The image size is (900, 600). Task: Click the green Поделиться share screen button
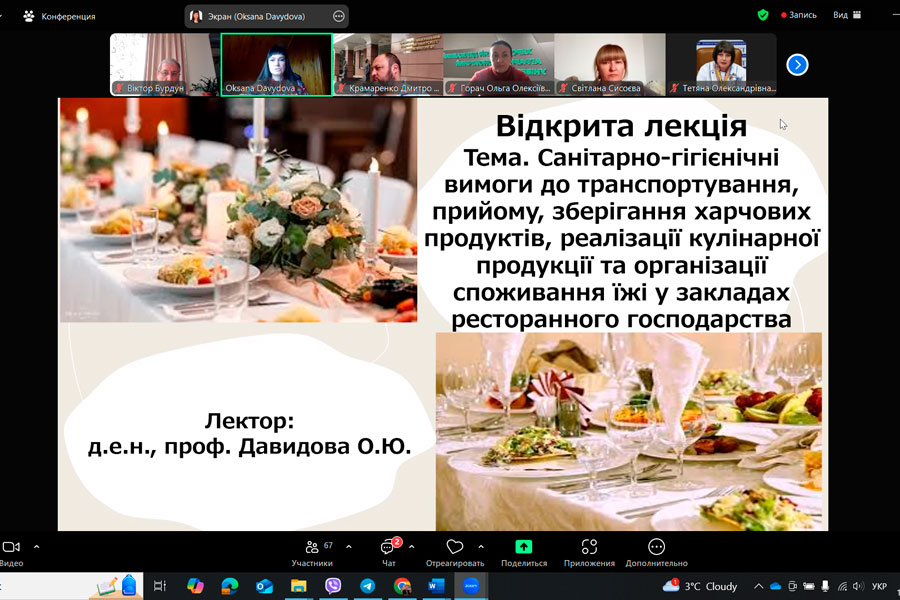click(x=523, y=553)
